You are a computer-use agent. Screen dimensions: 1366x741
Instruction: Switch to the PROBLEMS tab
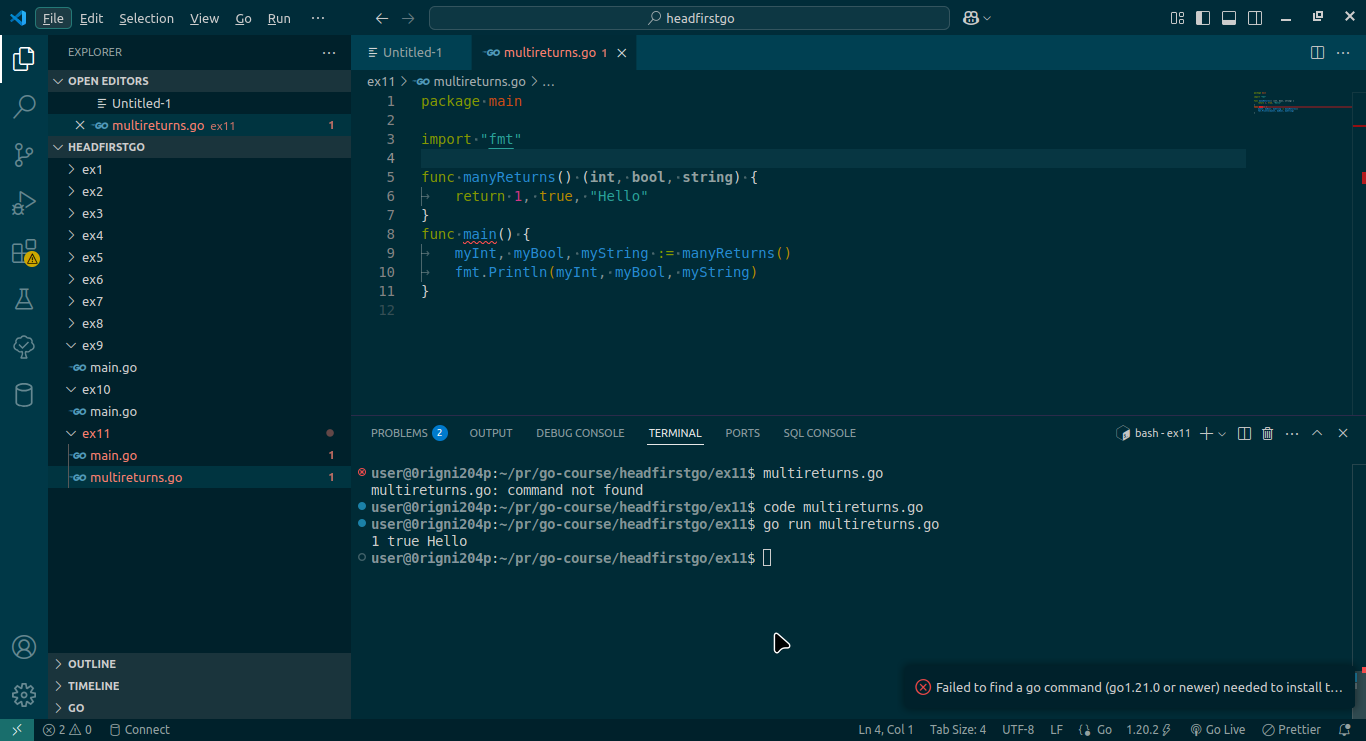399,433
